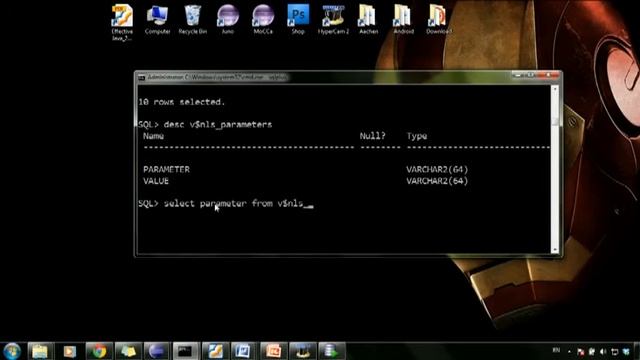Open the Android folder shortcut
Image resolution: width=640 pixels, height=360 pixels.
pyautogui.click(x=403, y=20)
